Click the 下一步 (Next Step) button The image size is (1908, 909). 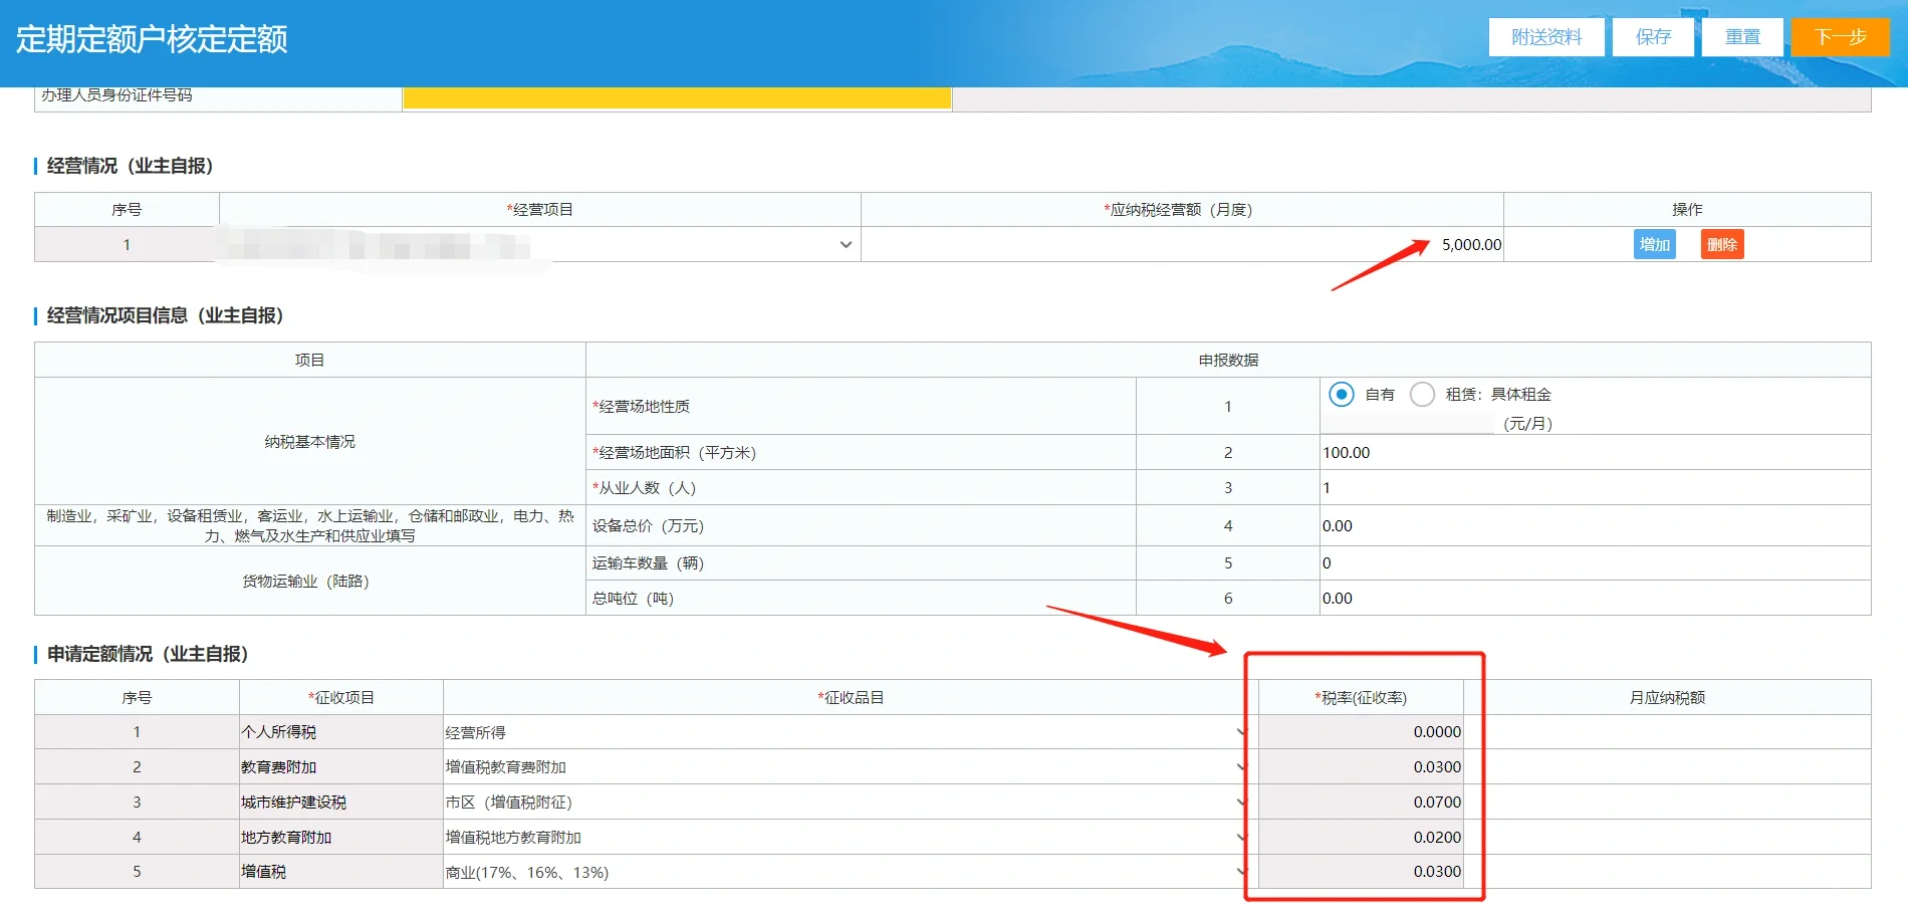click(1840, 36)
